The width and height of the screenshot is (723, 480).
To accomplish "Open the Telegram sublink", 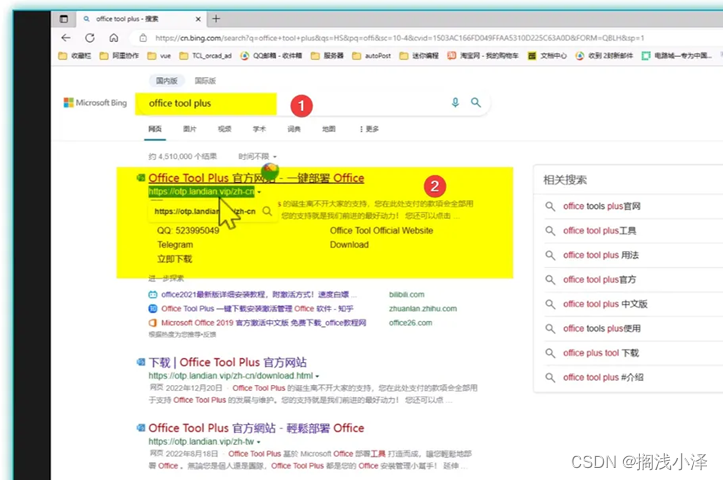I will click(x=175, y=245).
